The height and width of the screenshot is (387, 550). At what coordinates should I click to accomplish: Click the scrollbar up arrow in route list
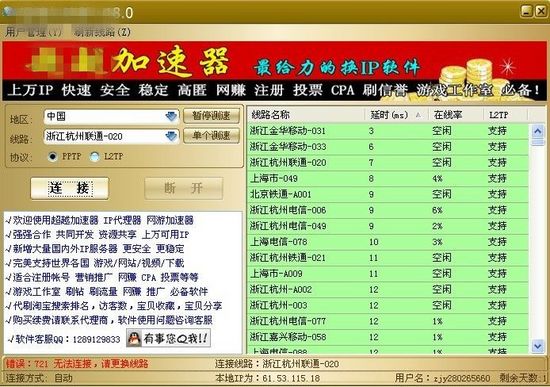538,131
